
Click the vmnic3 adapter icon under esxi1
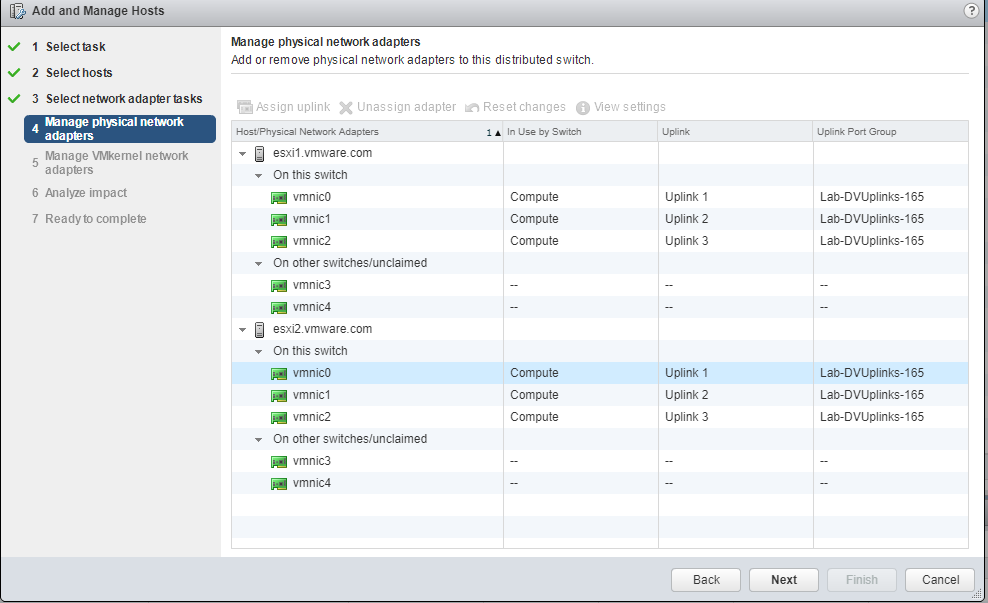coord(279,285)
